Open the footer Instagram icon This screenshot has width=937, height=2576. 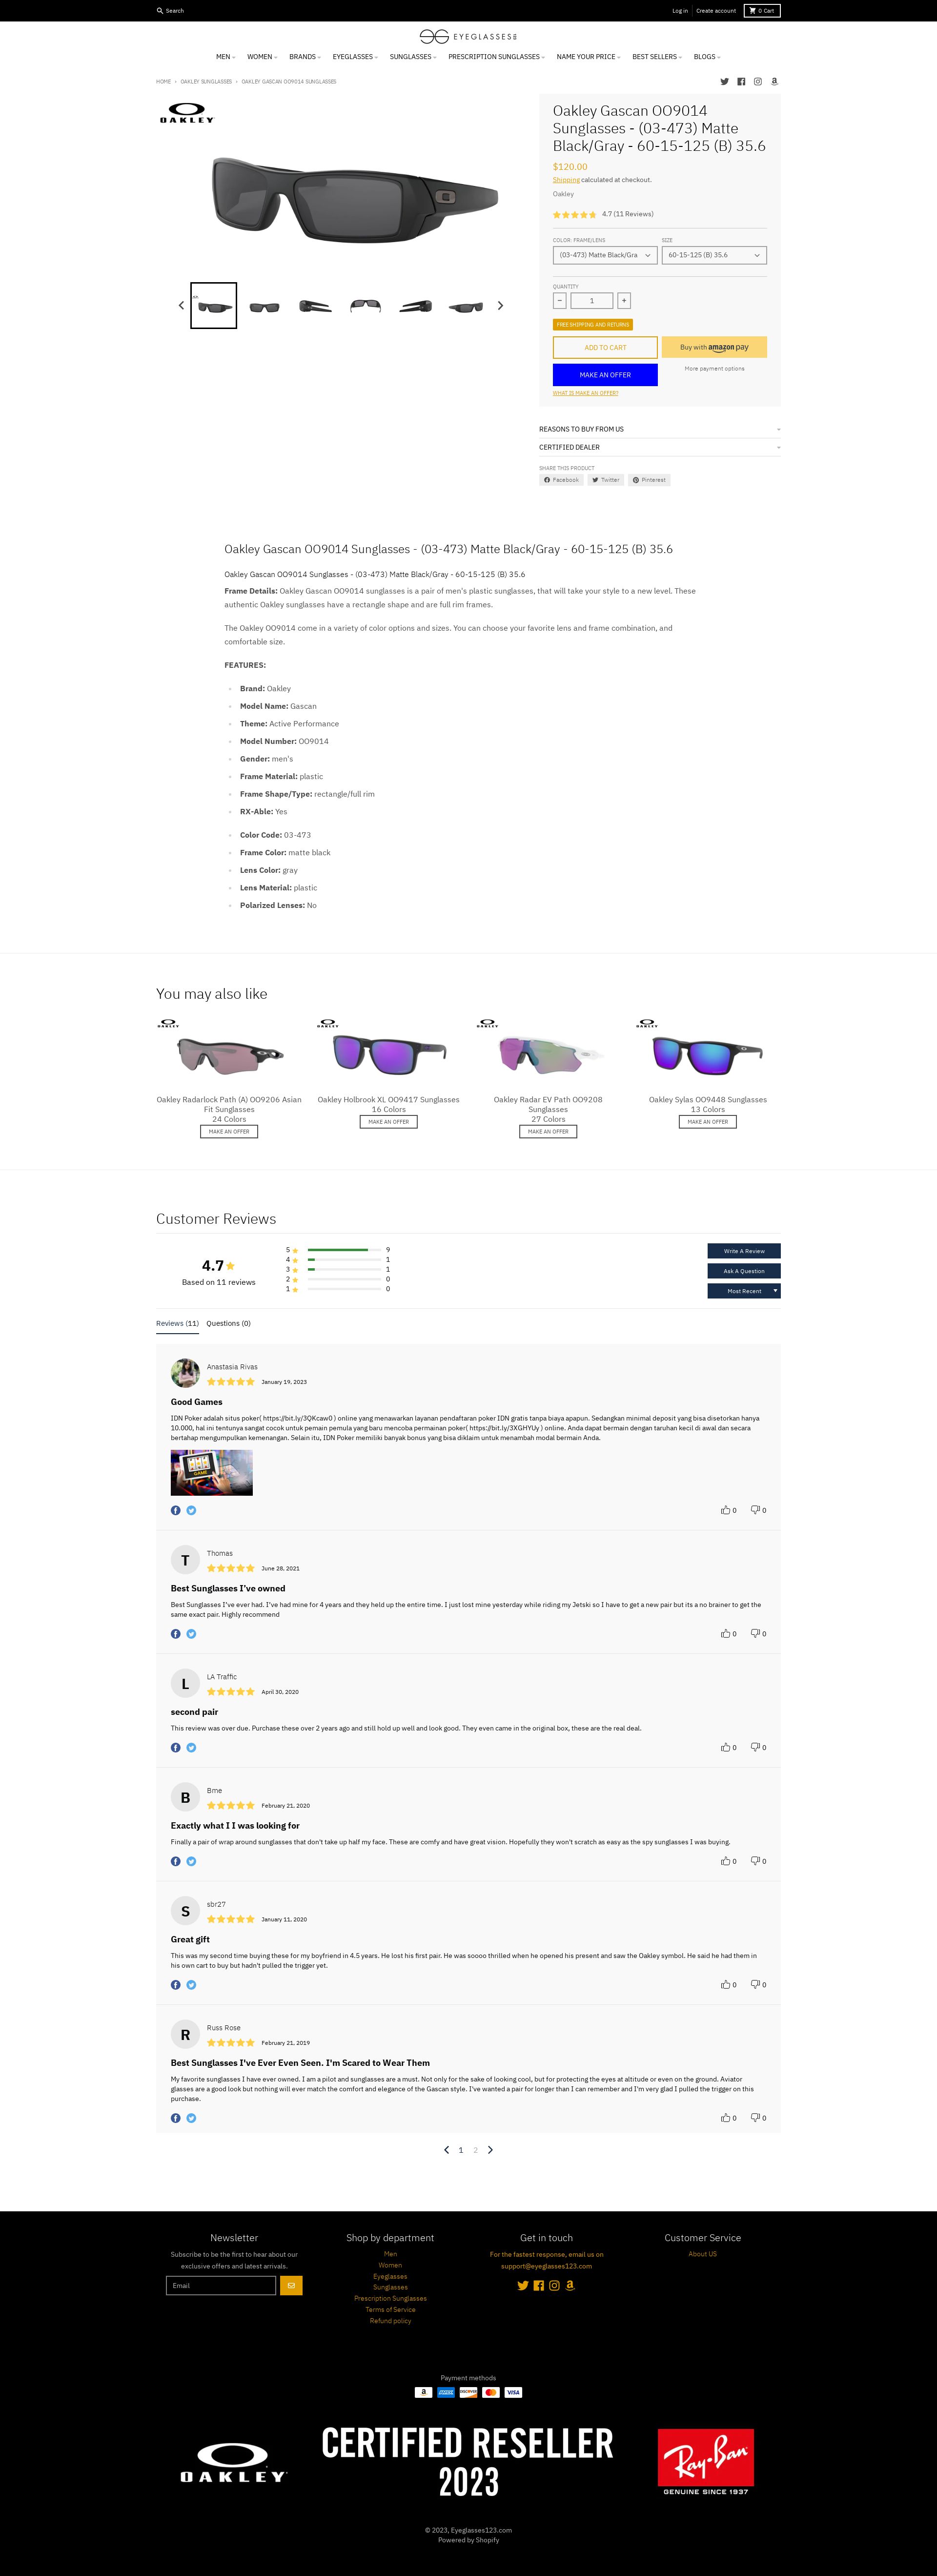coord(554,2286)
